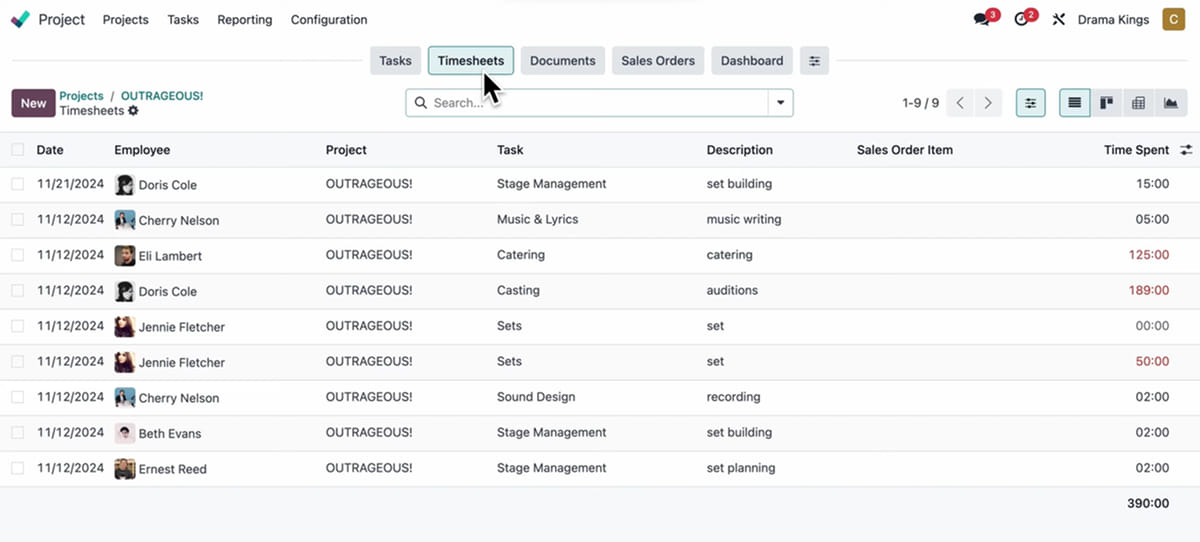The width and height of the screenshot is (1200, 542).
Task: Click the 390:00 total value
Action: pos(1148,504)
